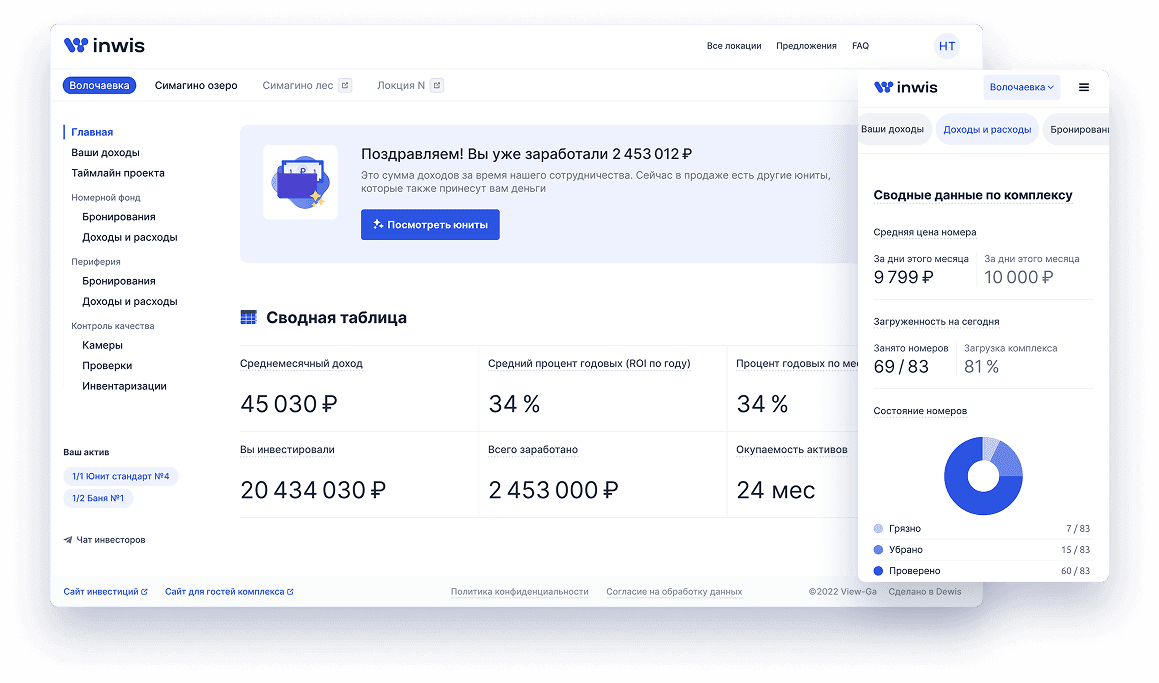Select the Волочаевка location tab
This screenshot has width=1159, height=683.
click(x=99, y=86)
